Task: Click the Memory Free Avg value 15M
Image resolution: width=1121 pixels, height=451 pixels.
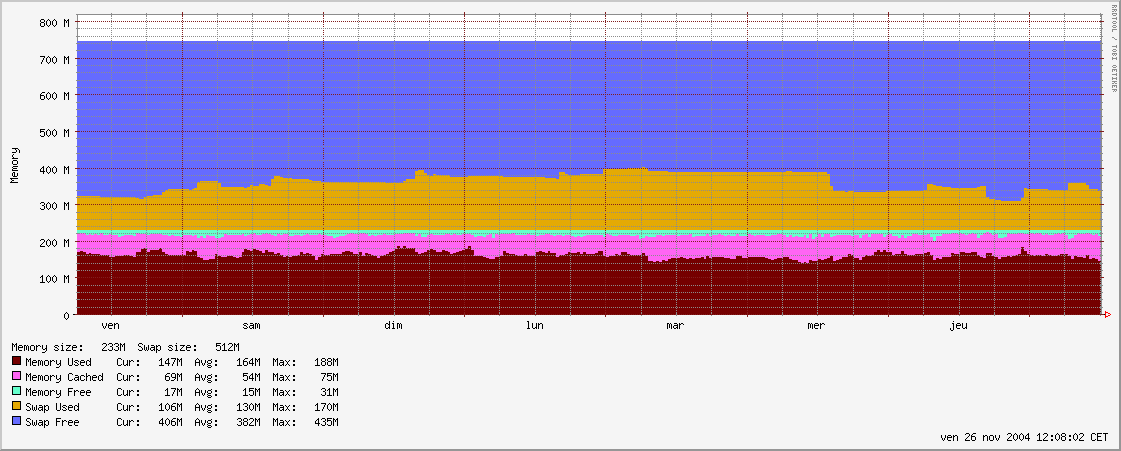Action: [x=251, y=392]
